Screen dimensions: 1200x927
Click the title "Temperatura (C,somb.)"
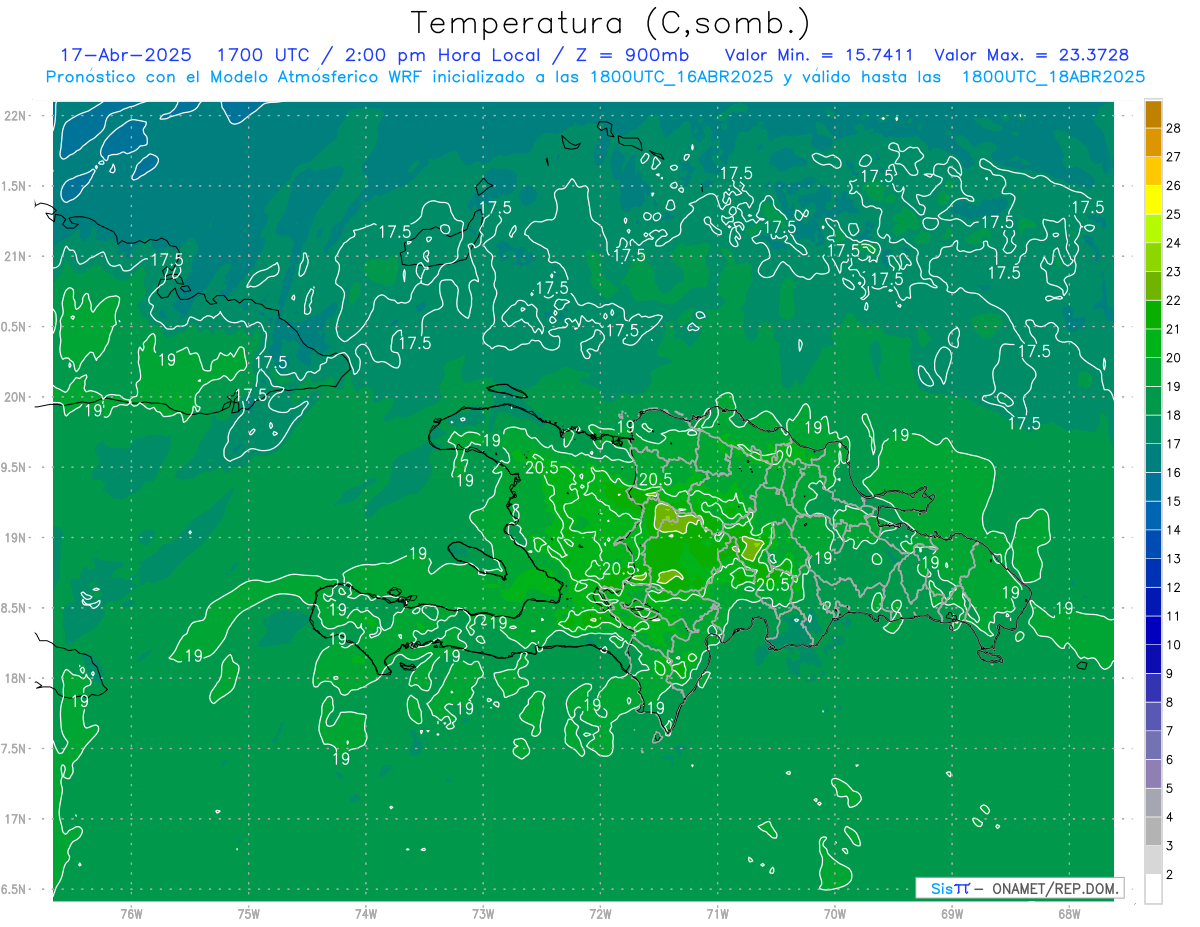pos(610,23)
